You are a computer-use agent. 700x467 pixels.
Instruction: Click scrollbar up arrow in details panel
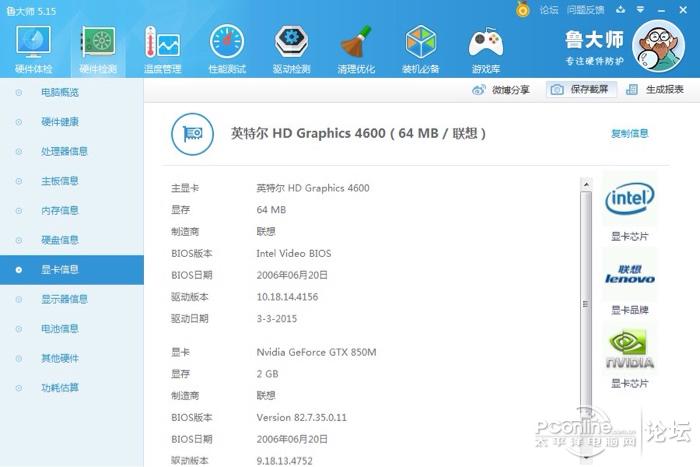point(586,184)
